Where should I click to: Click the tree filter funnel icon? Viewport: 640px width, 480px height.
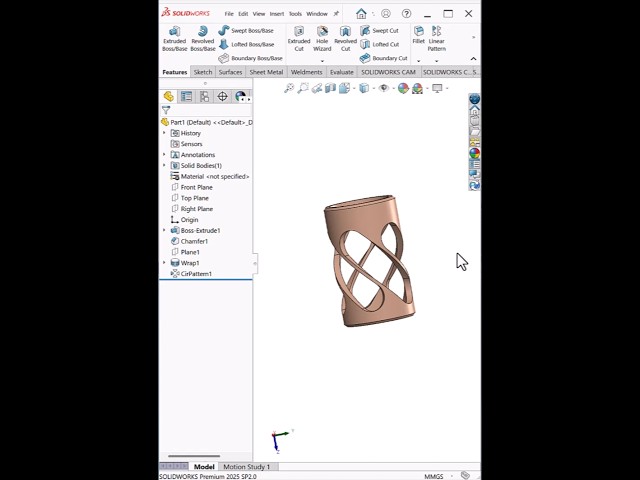click(166, 110)
